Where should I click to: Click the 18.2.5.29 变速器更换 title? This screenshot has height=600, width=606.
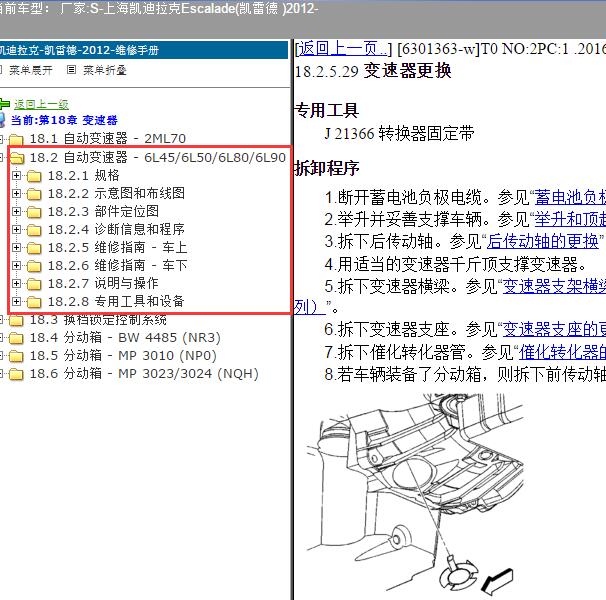[373, 71]
